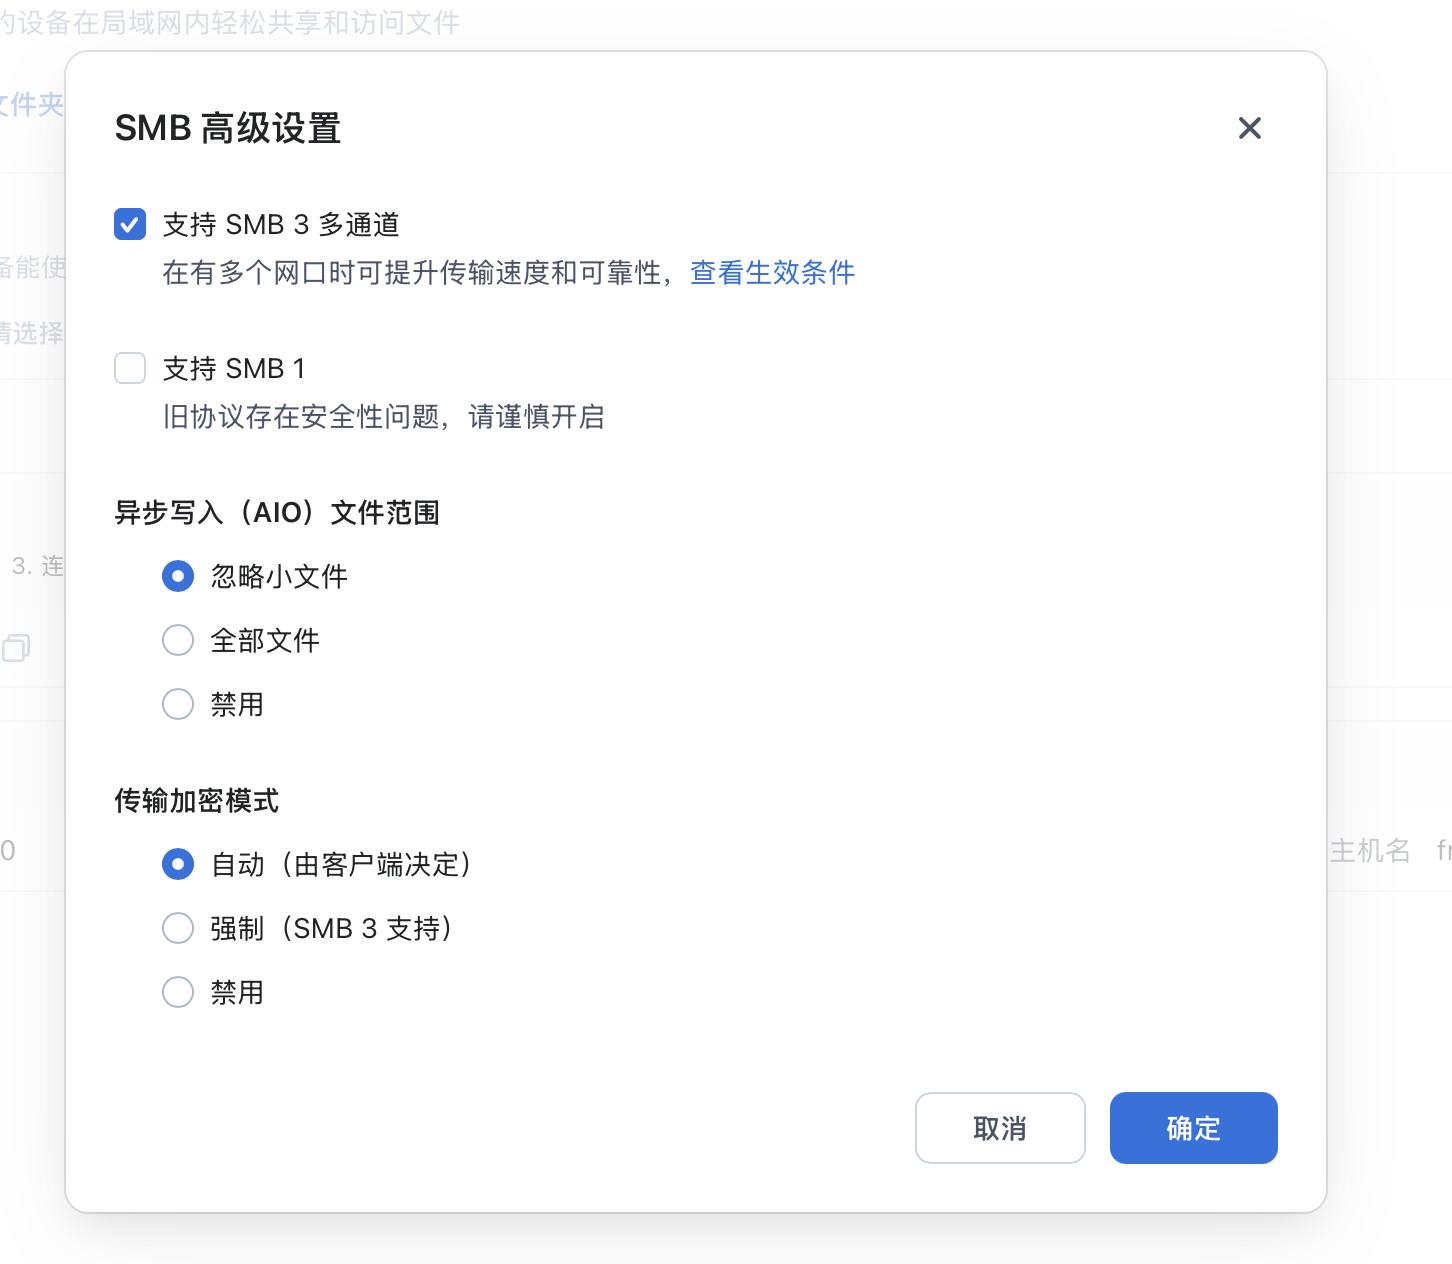
Task: Close the SMB 高级设置 dialog with X
Action: click(x=1249, y=128)
